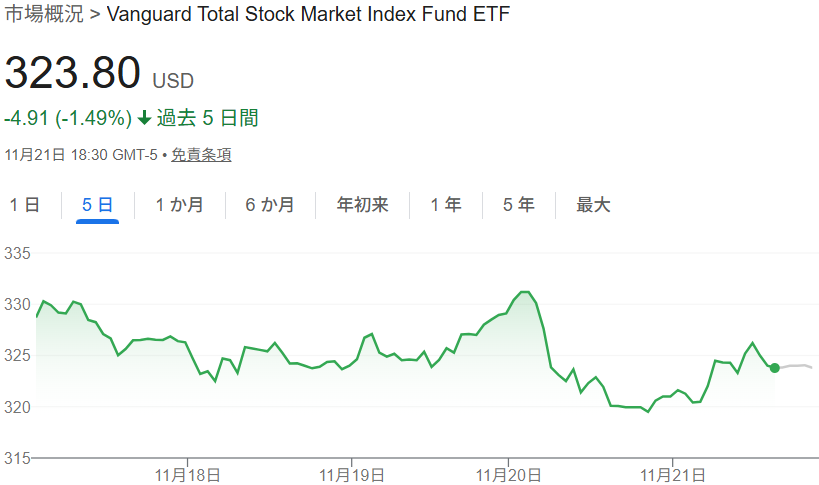This screenshot has width=819, height=485.
Task: Click the -4.91 (-1.49%) change text
Action: (x=68, y=118)
